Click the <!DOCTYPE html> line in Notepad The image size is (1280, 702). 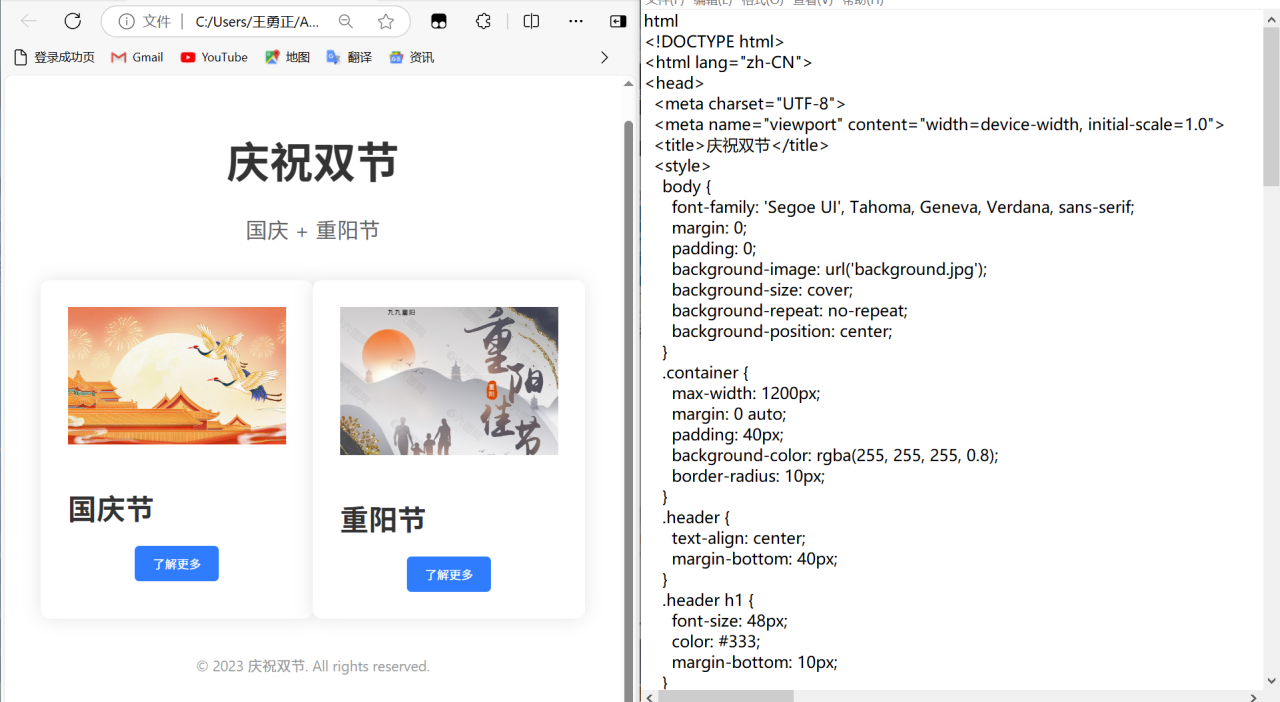click(x=714, y=42)
